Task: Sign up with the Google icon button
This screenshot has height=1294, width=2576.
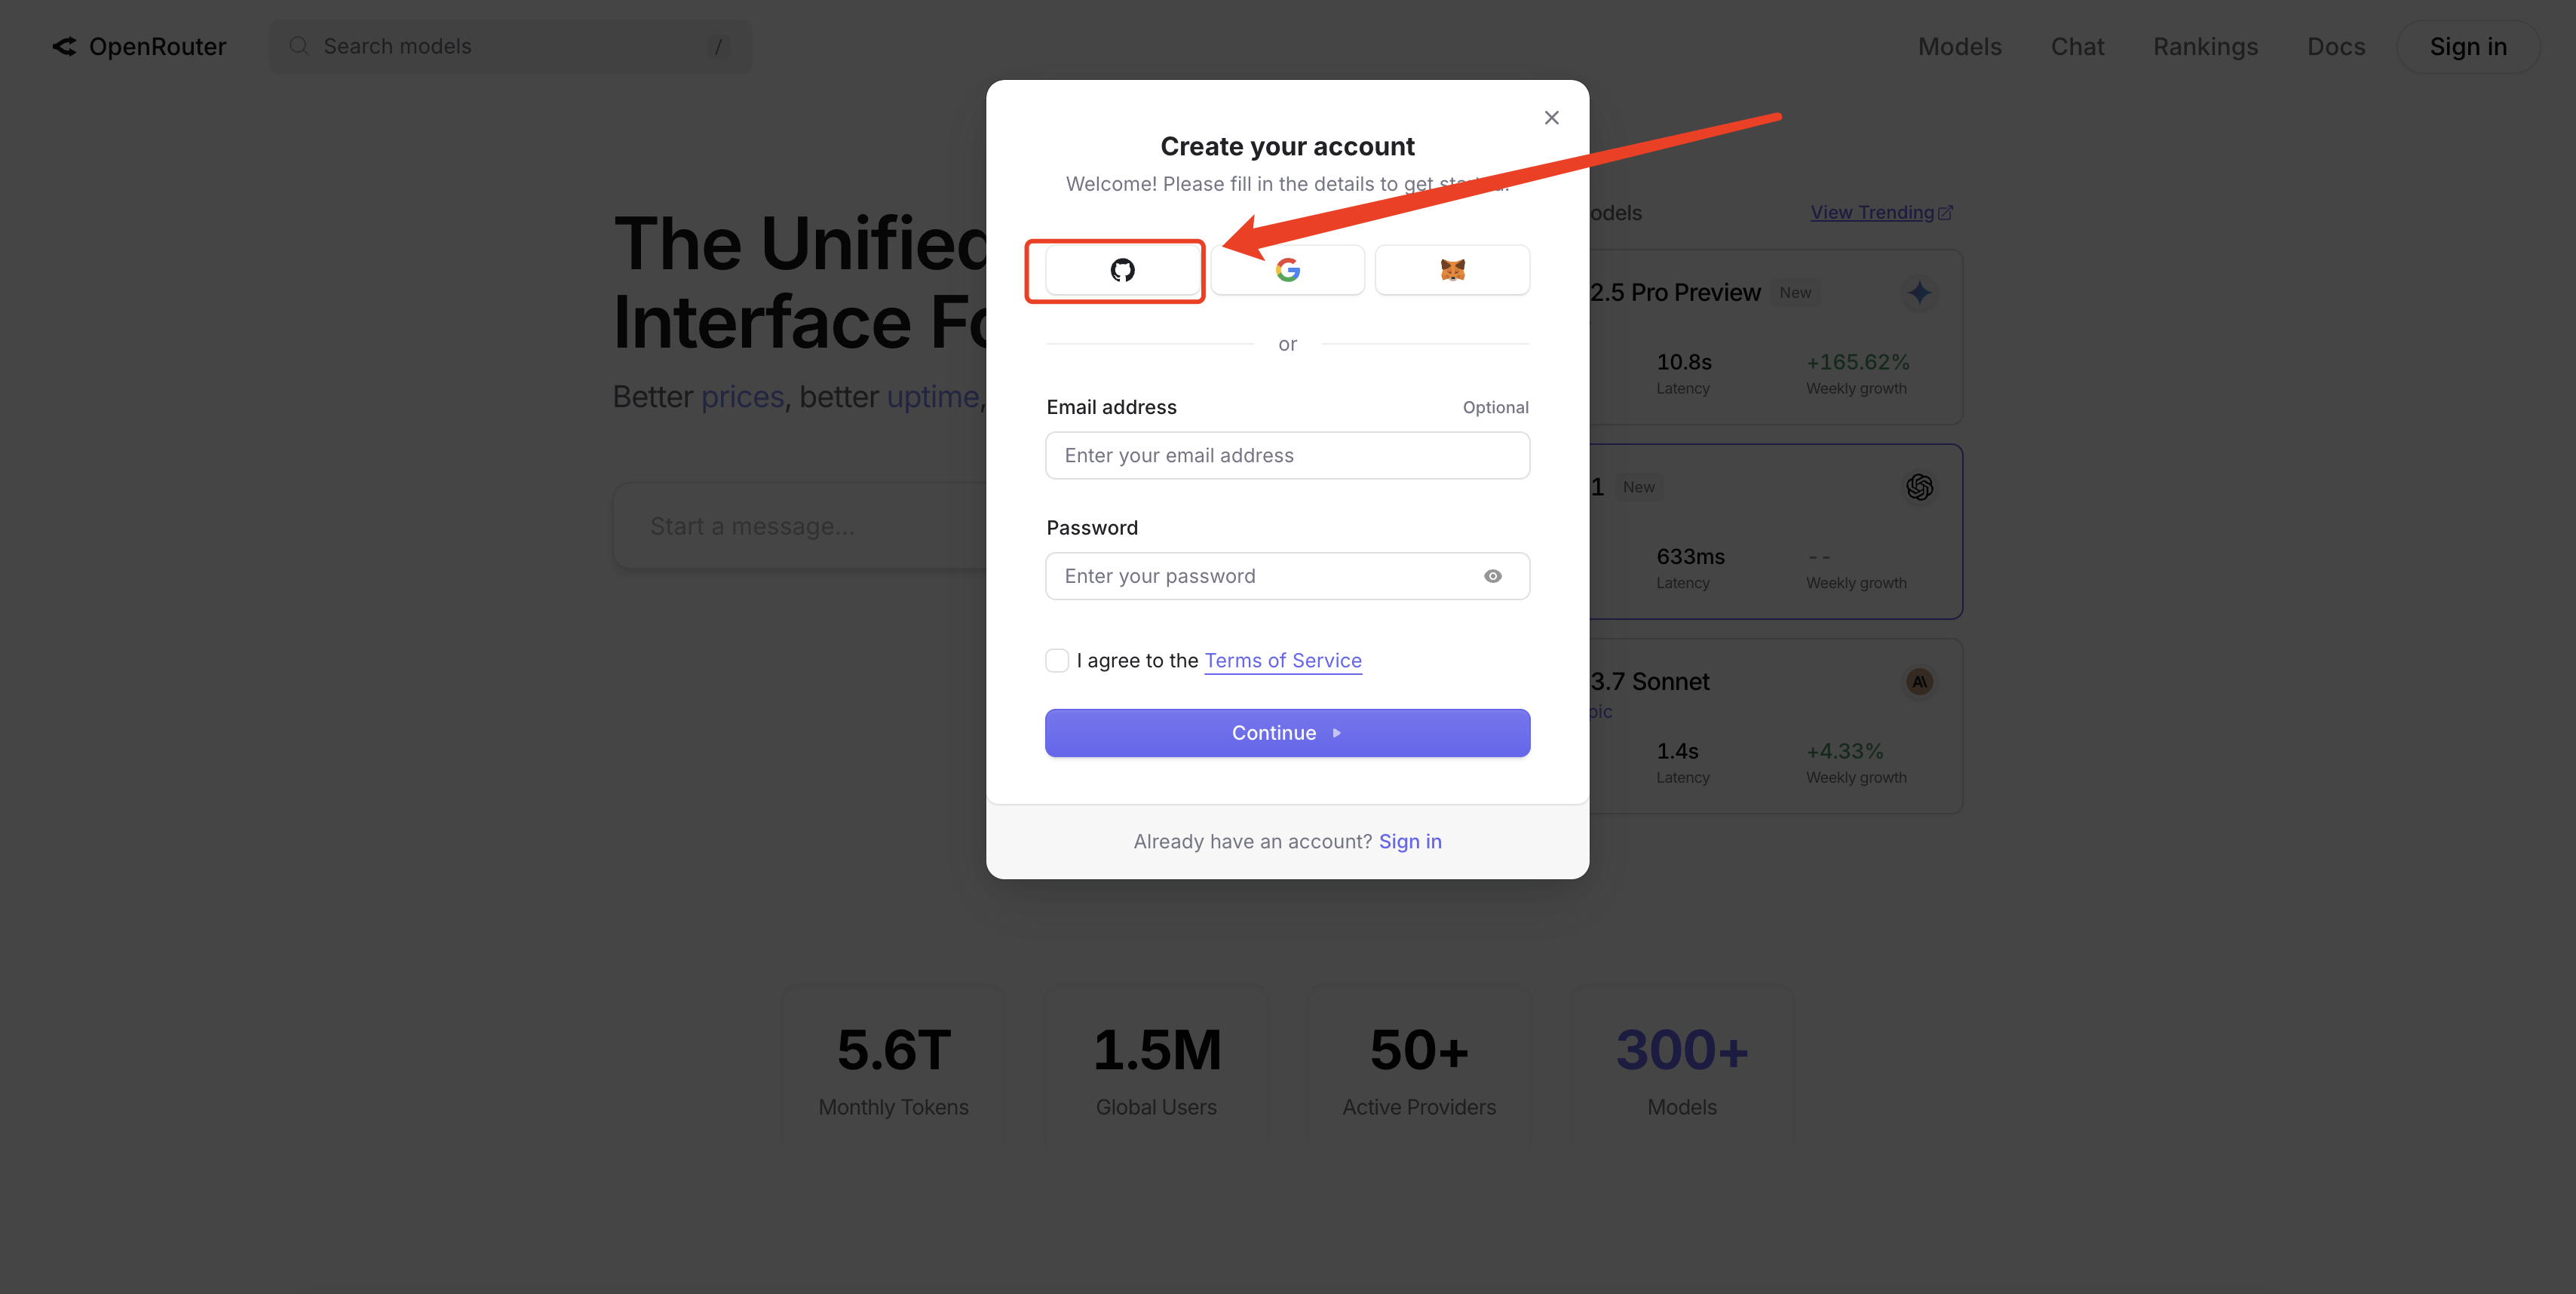Action: coord(1287,270)
